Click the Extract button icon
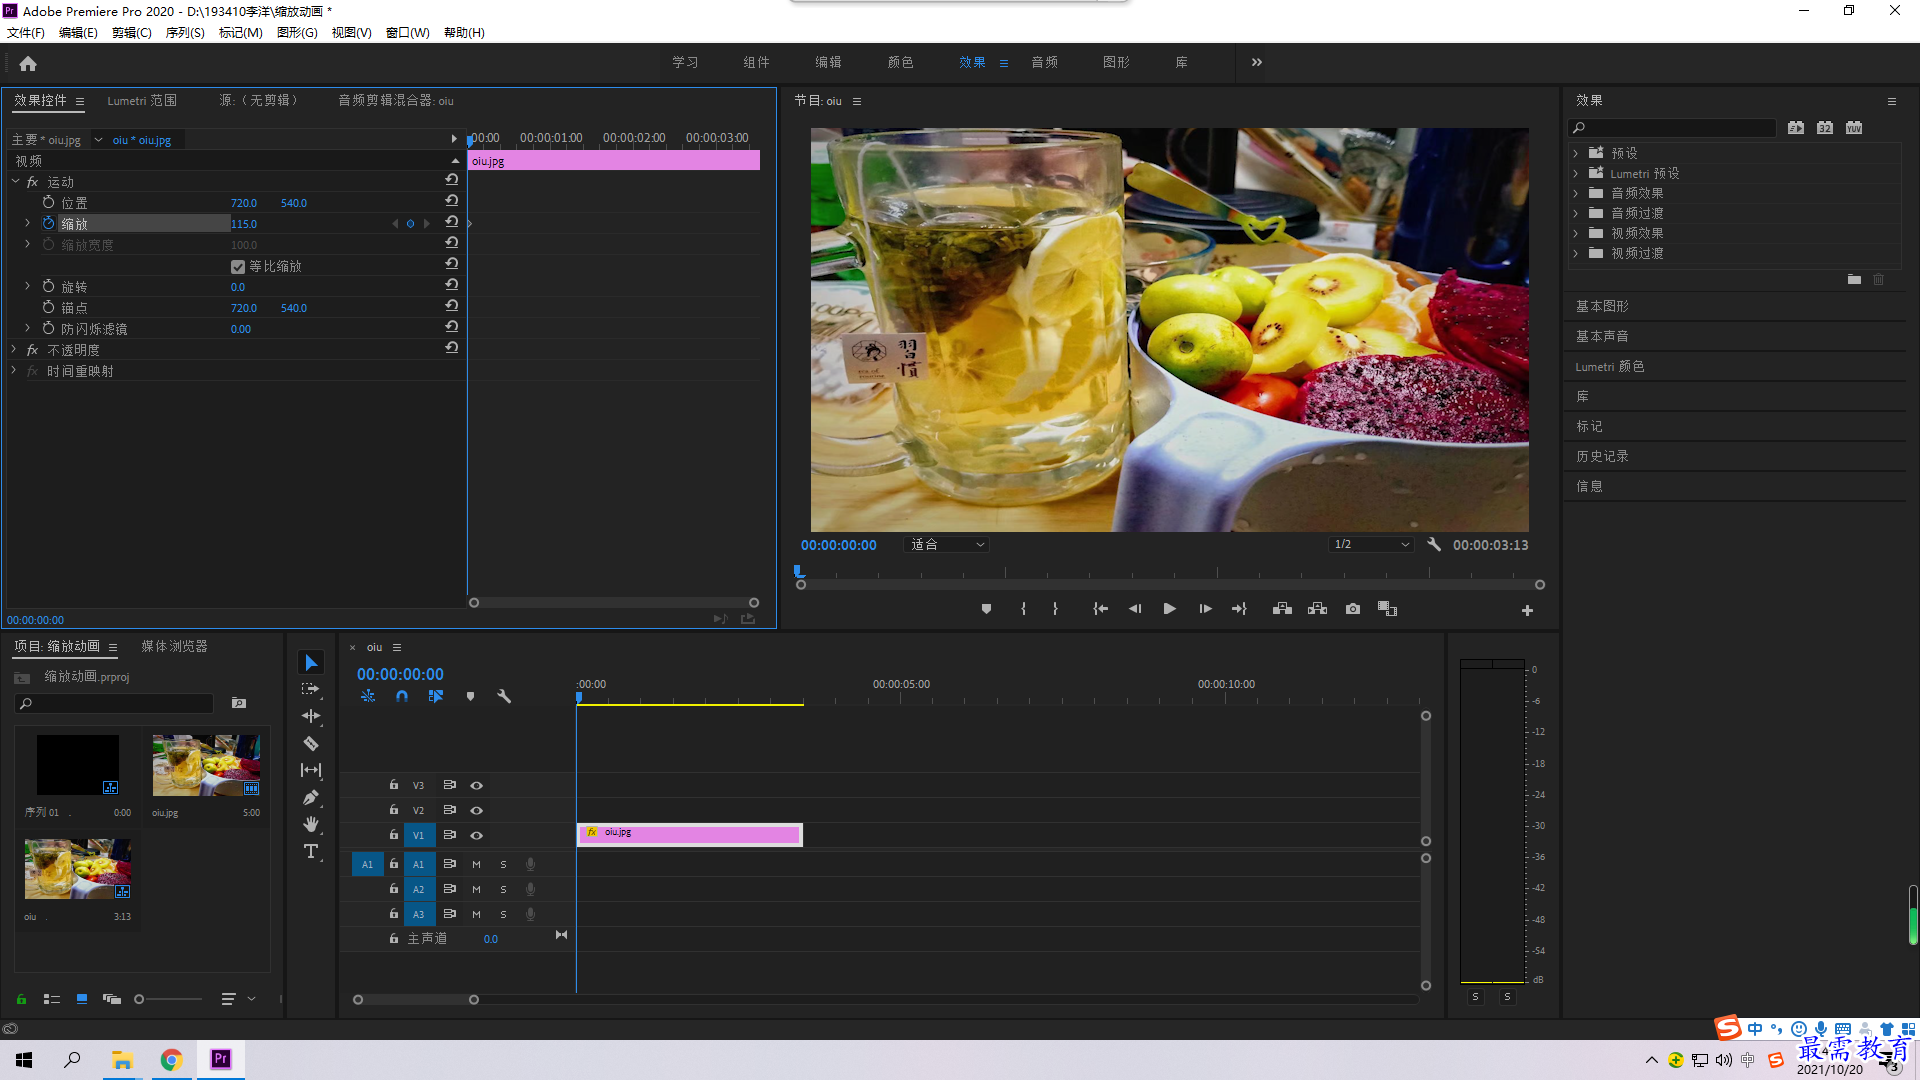The image size is (1920, 1080). 1317,609
